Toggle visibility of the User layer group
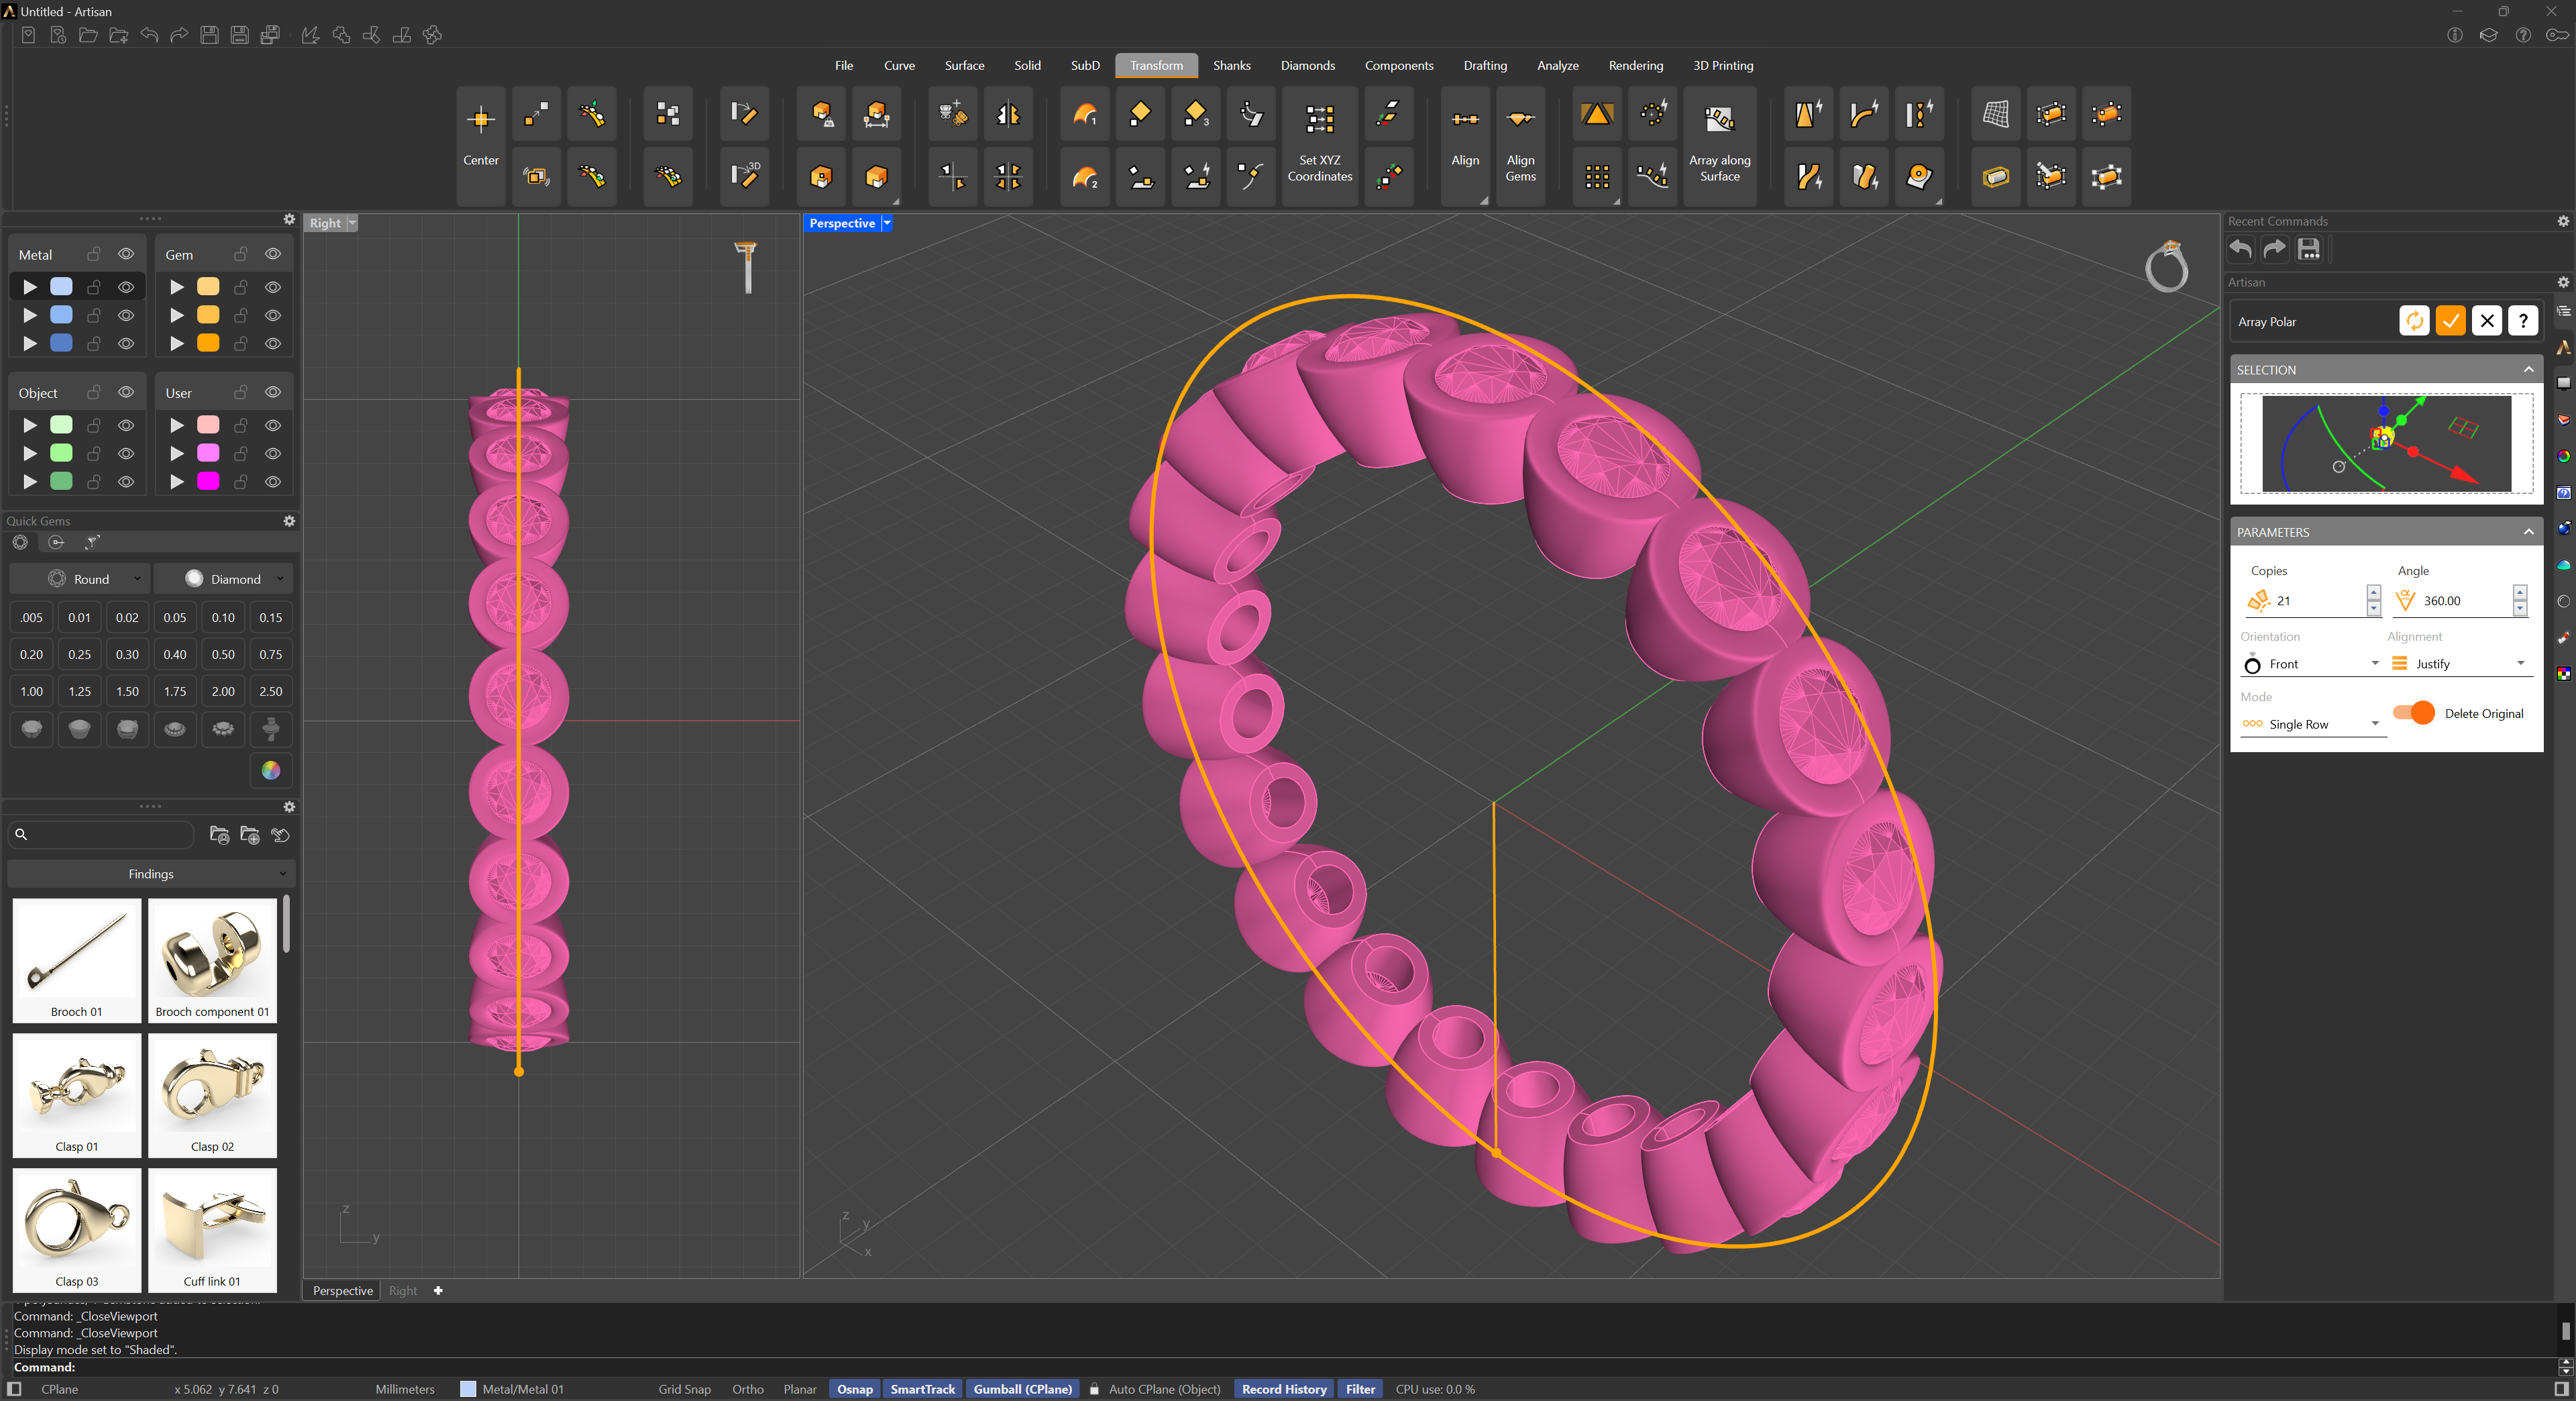The height and width of the screenshot is (1401, 2576). (273, 392)
